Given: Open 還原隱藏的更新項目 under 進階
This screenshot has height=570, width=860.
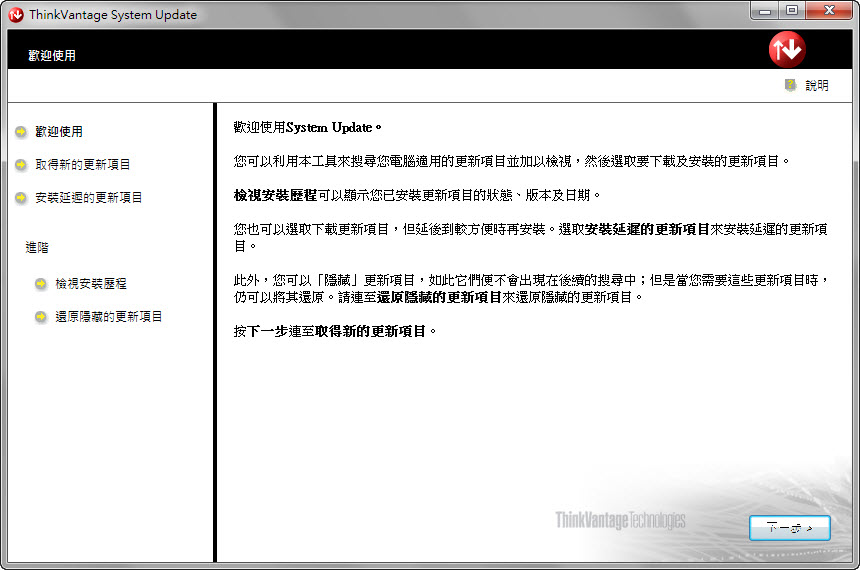Looking at the screenshot, I should coord(109,317).
